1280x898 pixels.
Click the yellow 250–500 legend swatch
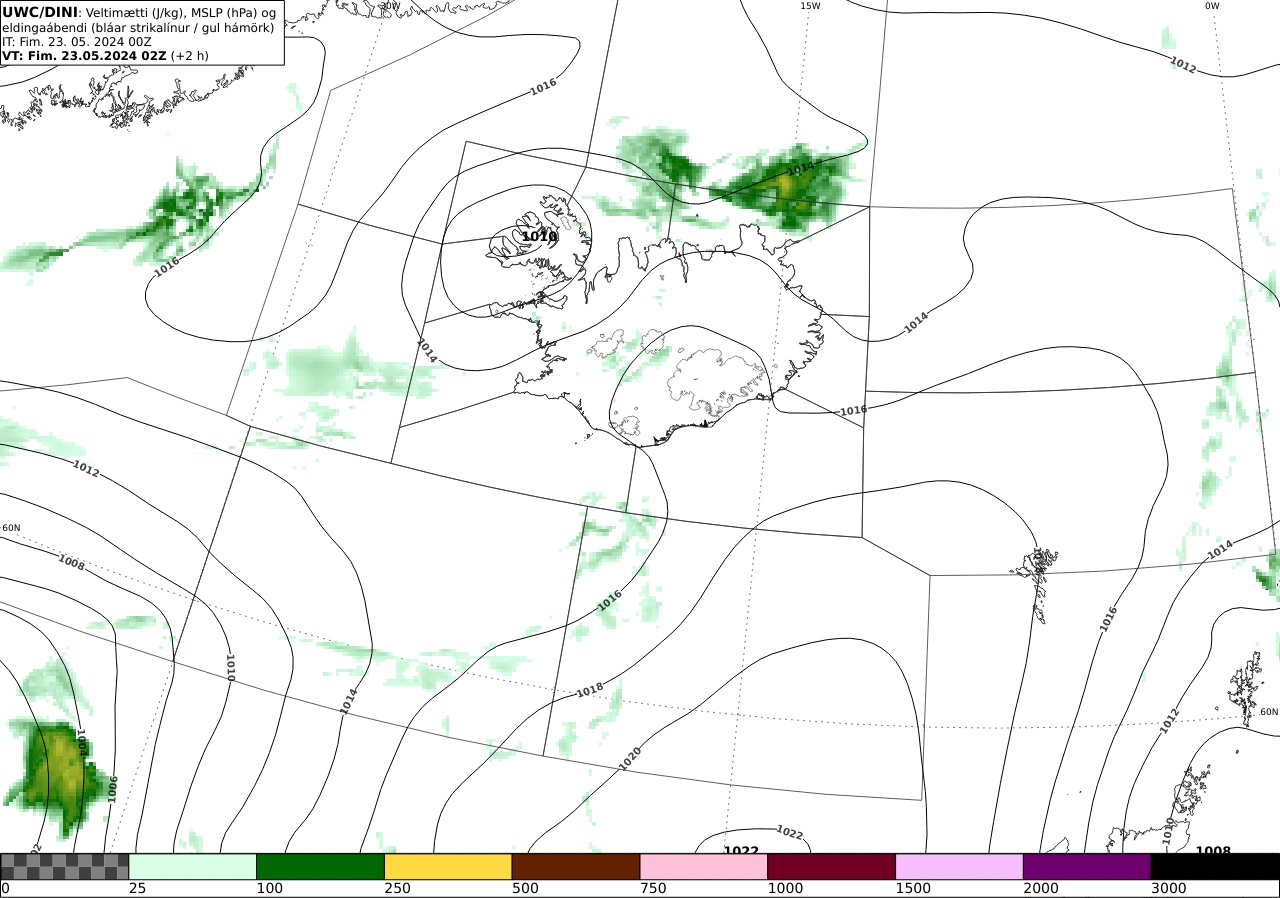pos(448,866)
